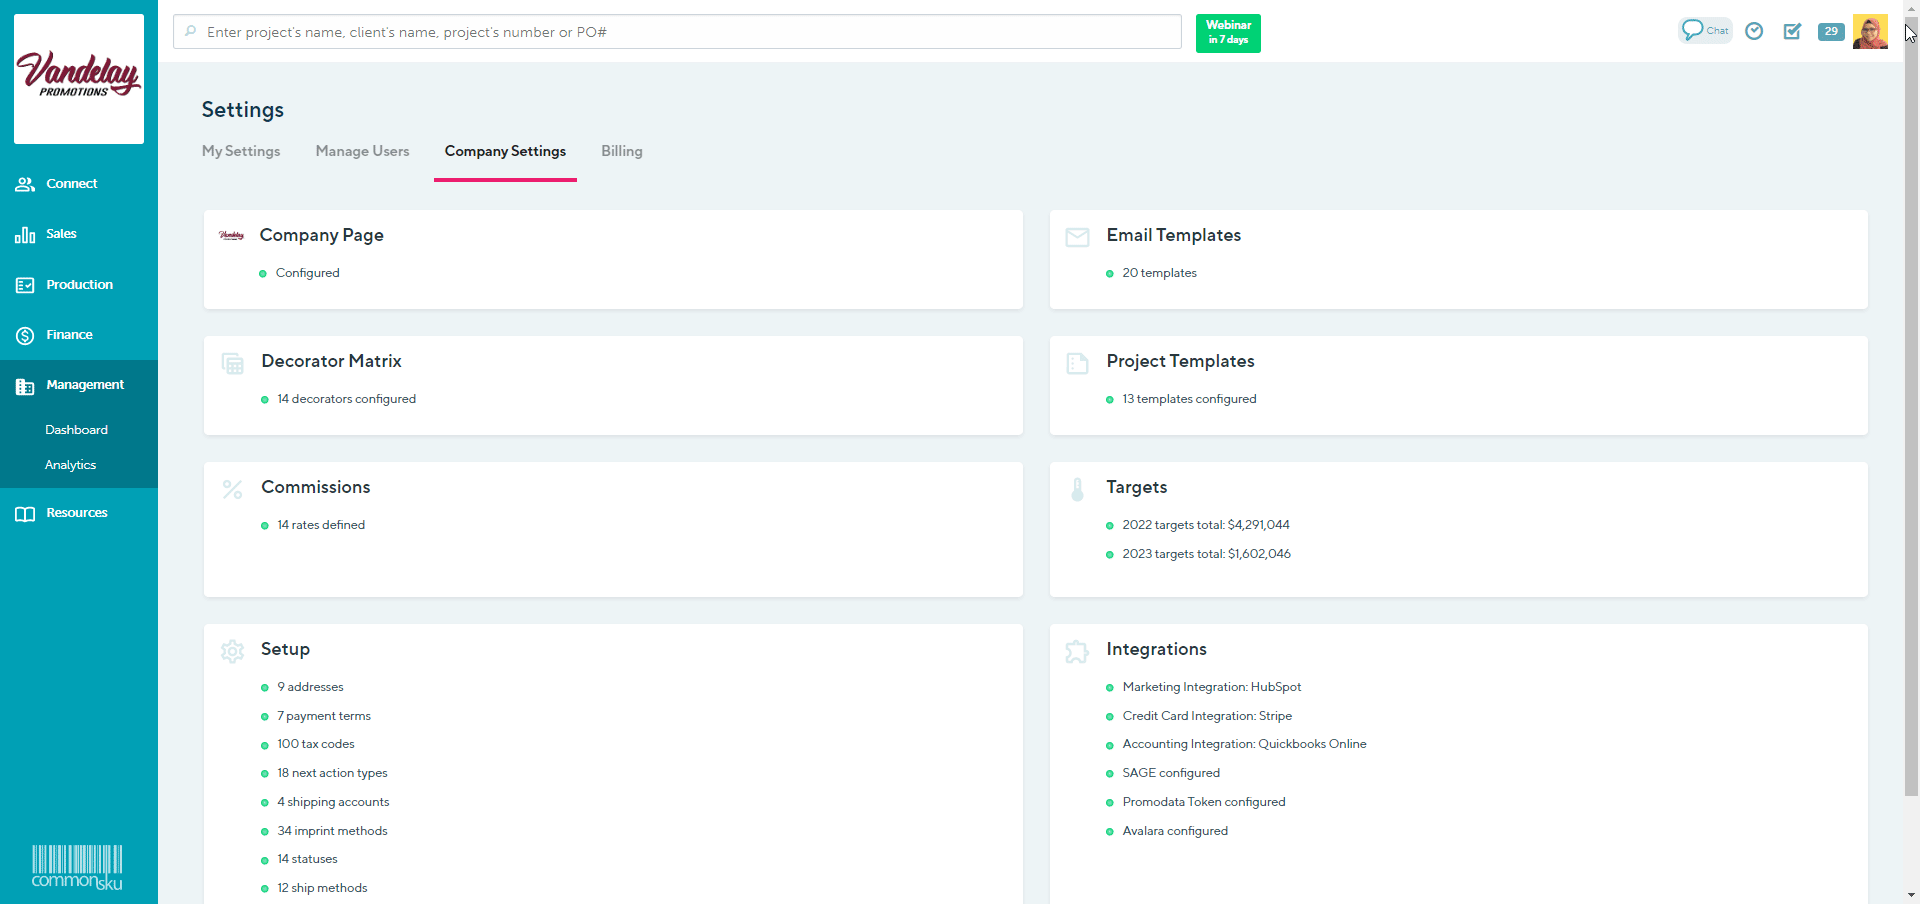
Task: Open the 29 notifications badge
Action: click(x=1831, y=32)
